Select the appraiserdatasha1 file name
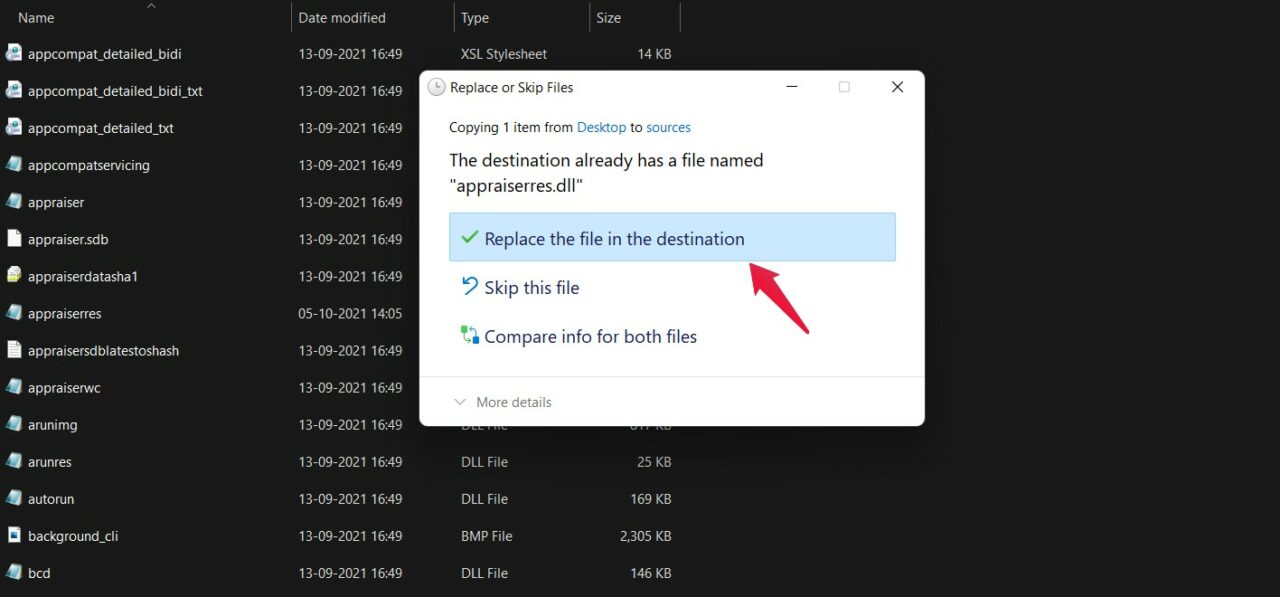This screenshot has height=597, width=1280. point(82,276)
